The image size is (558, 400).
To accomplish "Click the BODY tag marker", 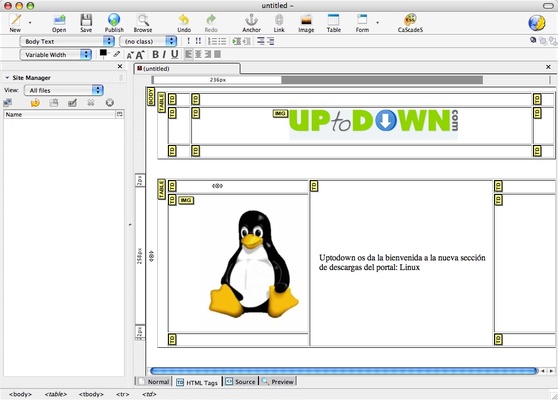I will coord(151,96).
